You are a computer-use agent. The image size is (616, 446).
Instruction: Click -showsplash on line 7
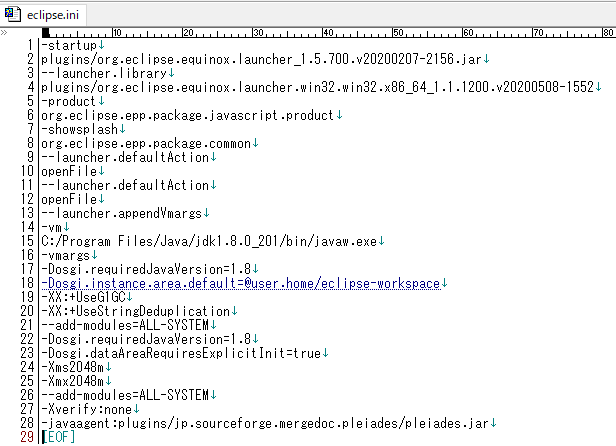(x=80, y=129)
